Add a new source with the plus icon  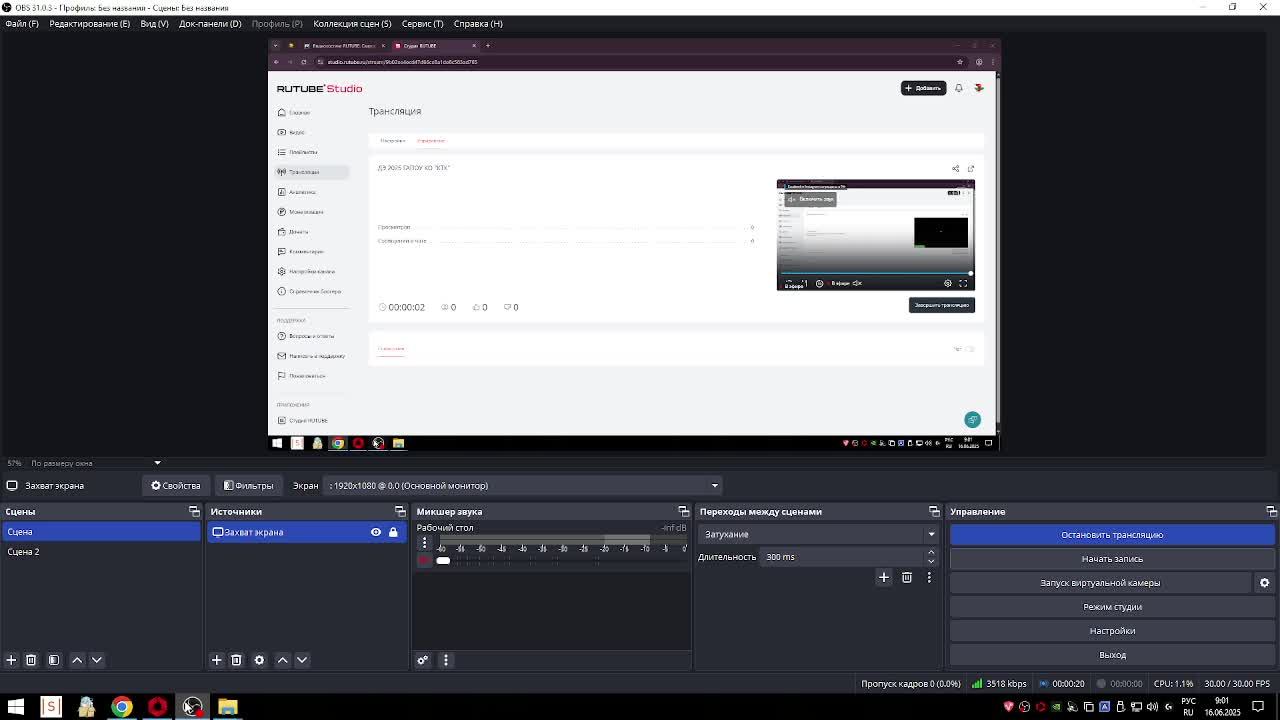216,660
